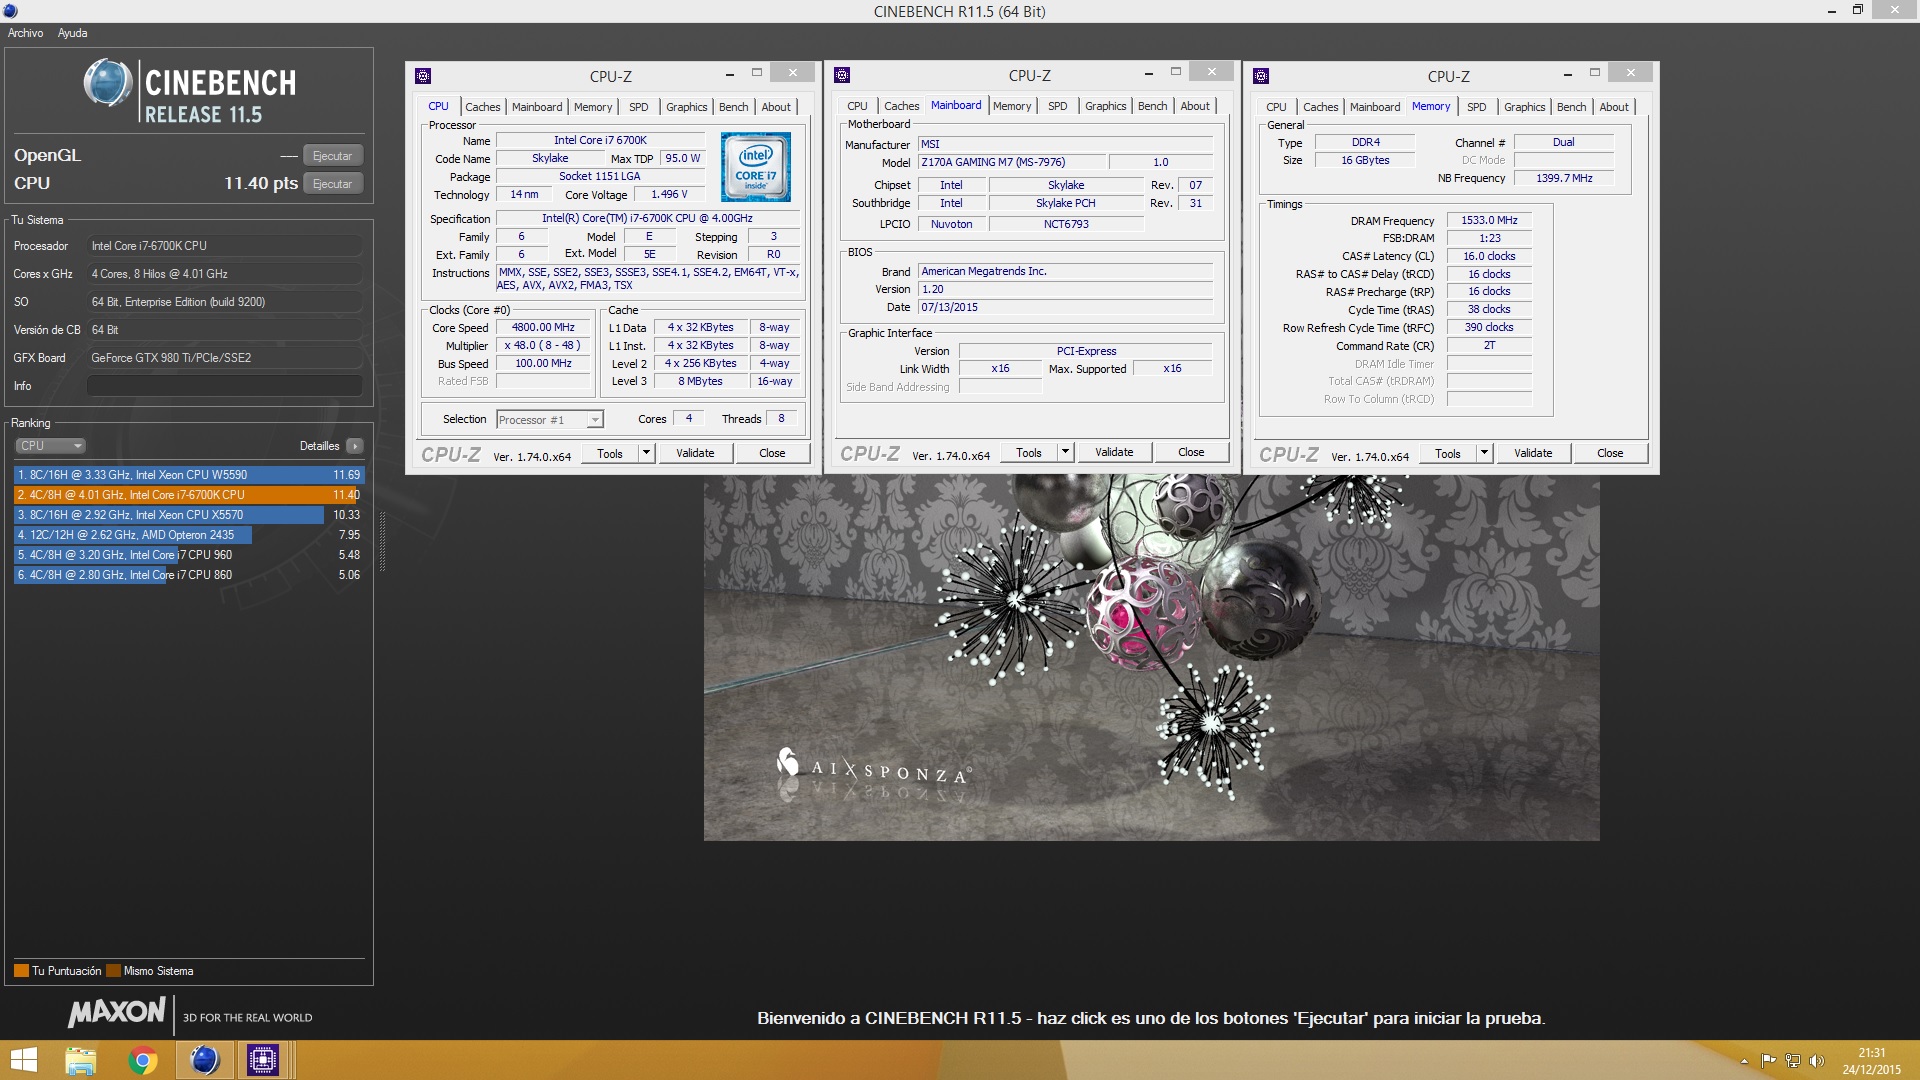
Task: Click the taskbar clock showing 21:31
Action: (x=1871, y=1061)
